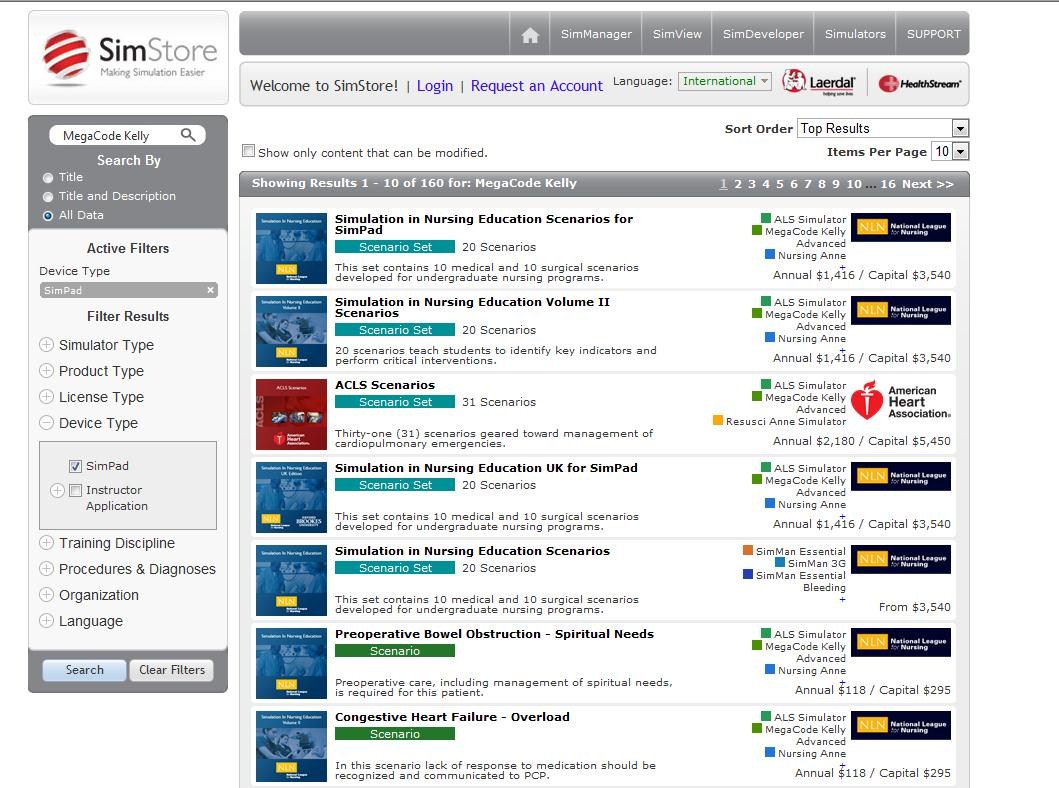The height and width of the screenshot is (788, 1059).
Task: Click Next >> pagination link
Action: coord(927,184)
